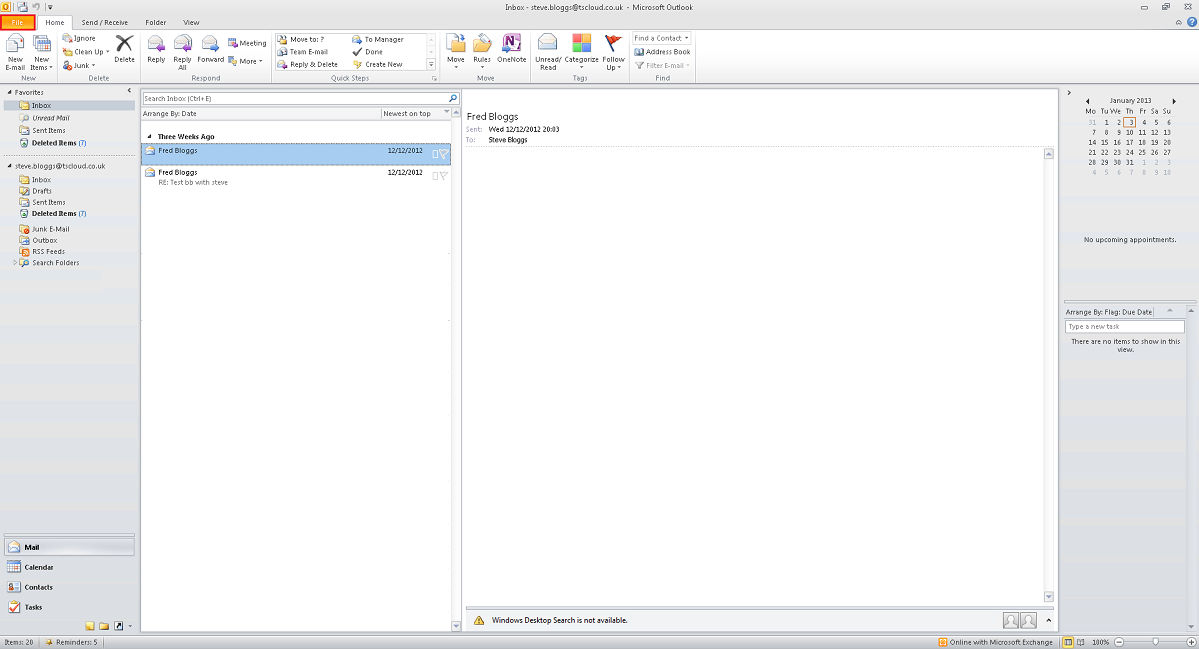Ignore the selected conversation
The image size is (1199, 649).
80,38
